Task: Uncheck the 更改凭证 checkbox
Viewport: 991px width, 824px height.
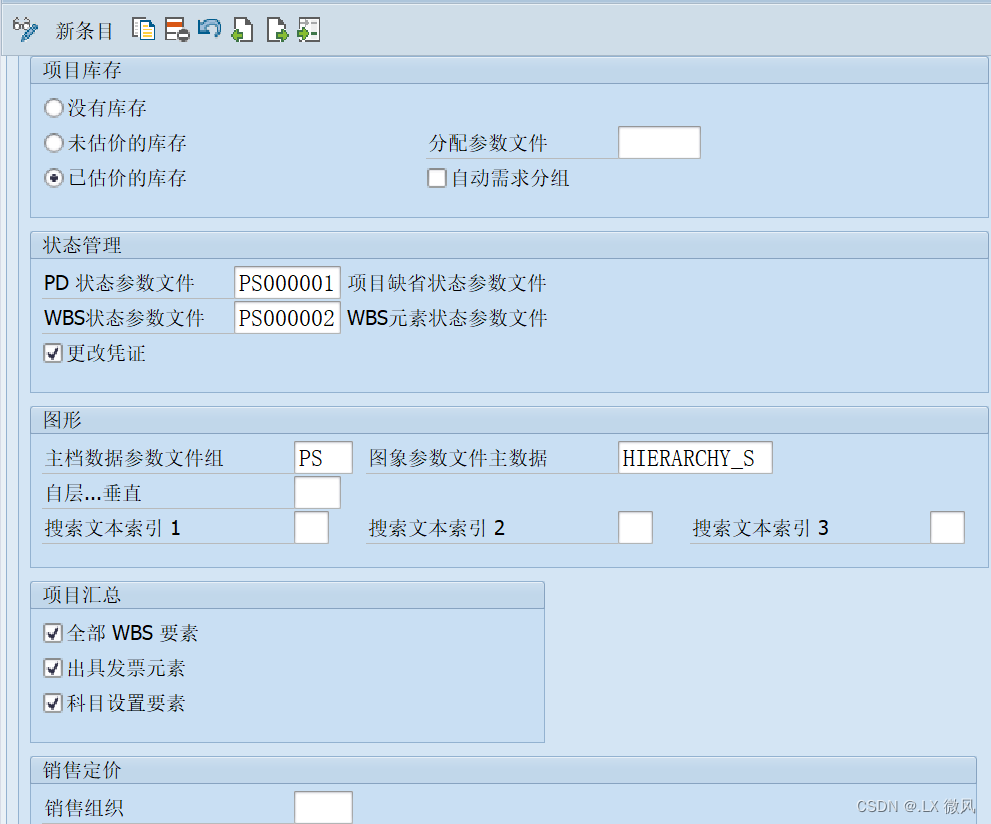Action: pos(52,353)
